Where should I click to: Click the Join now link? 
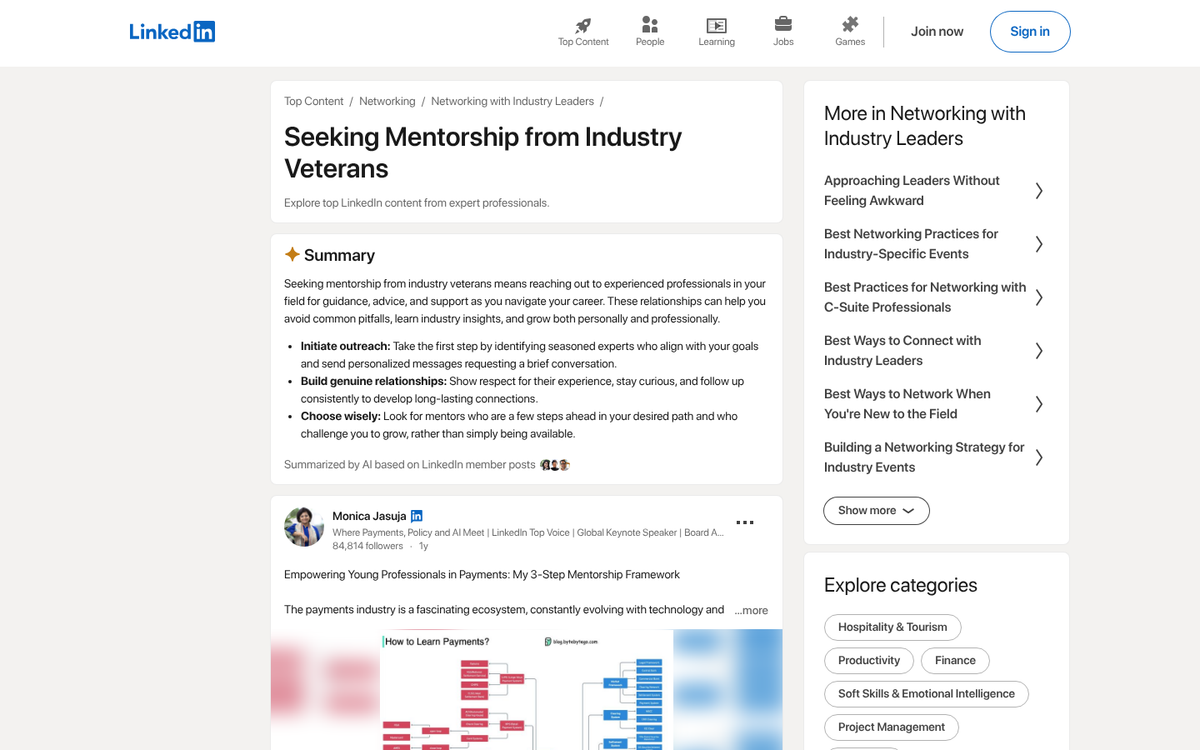coord(937,32)
